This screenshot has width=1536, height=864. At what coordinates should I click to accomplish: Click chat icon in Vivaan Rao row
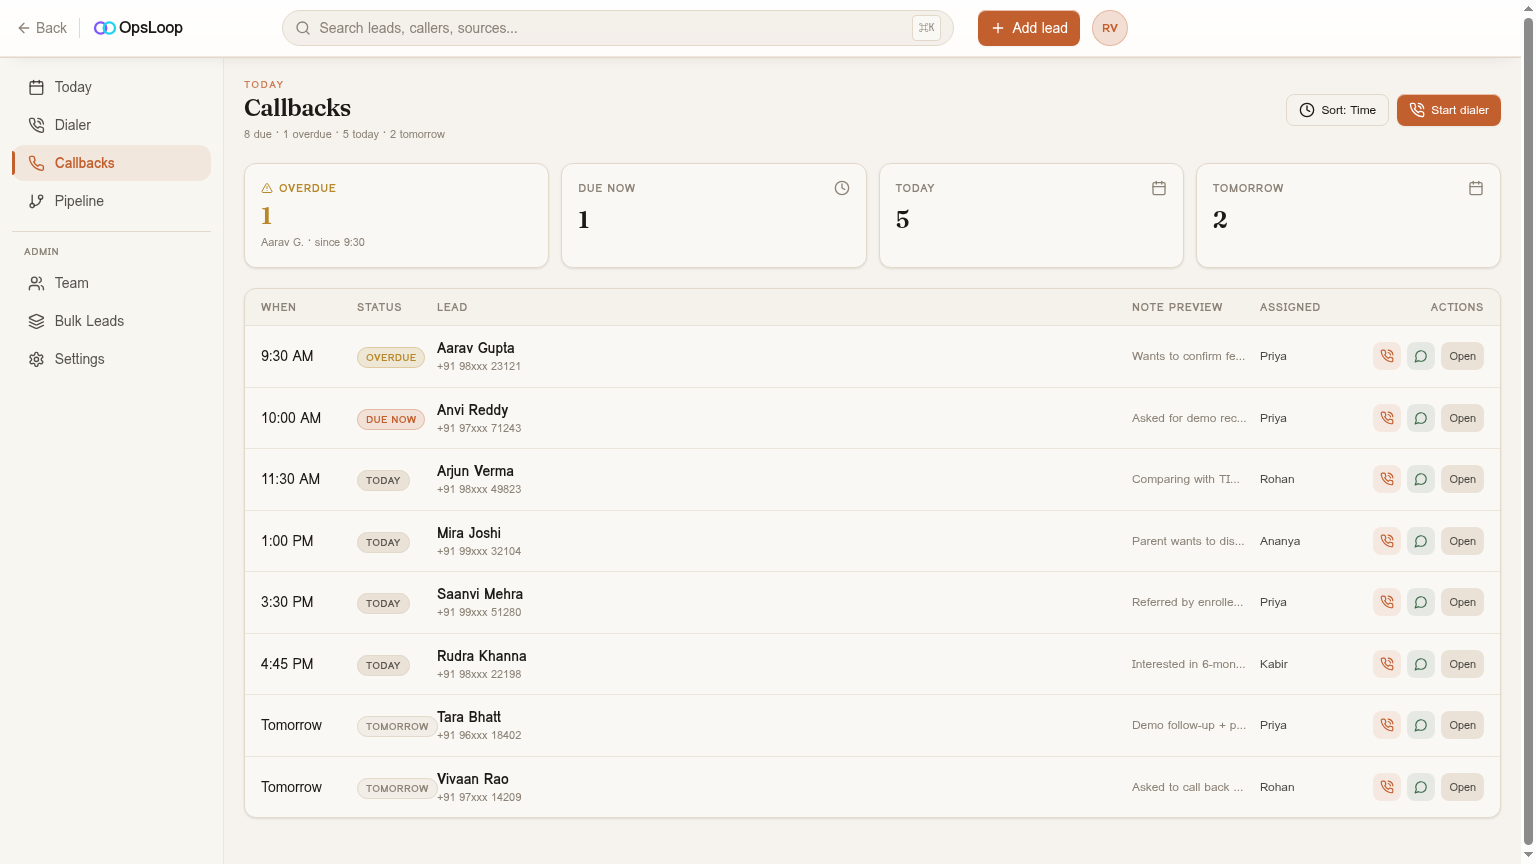[x=1420, y=787]
